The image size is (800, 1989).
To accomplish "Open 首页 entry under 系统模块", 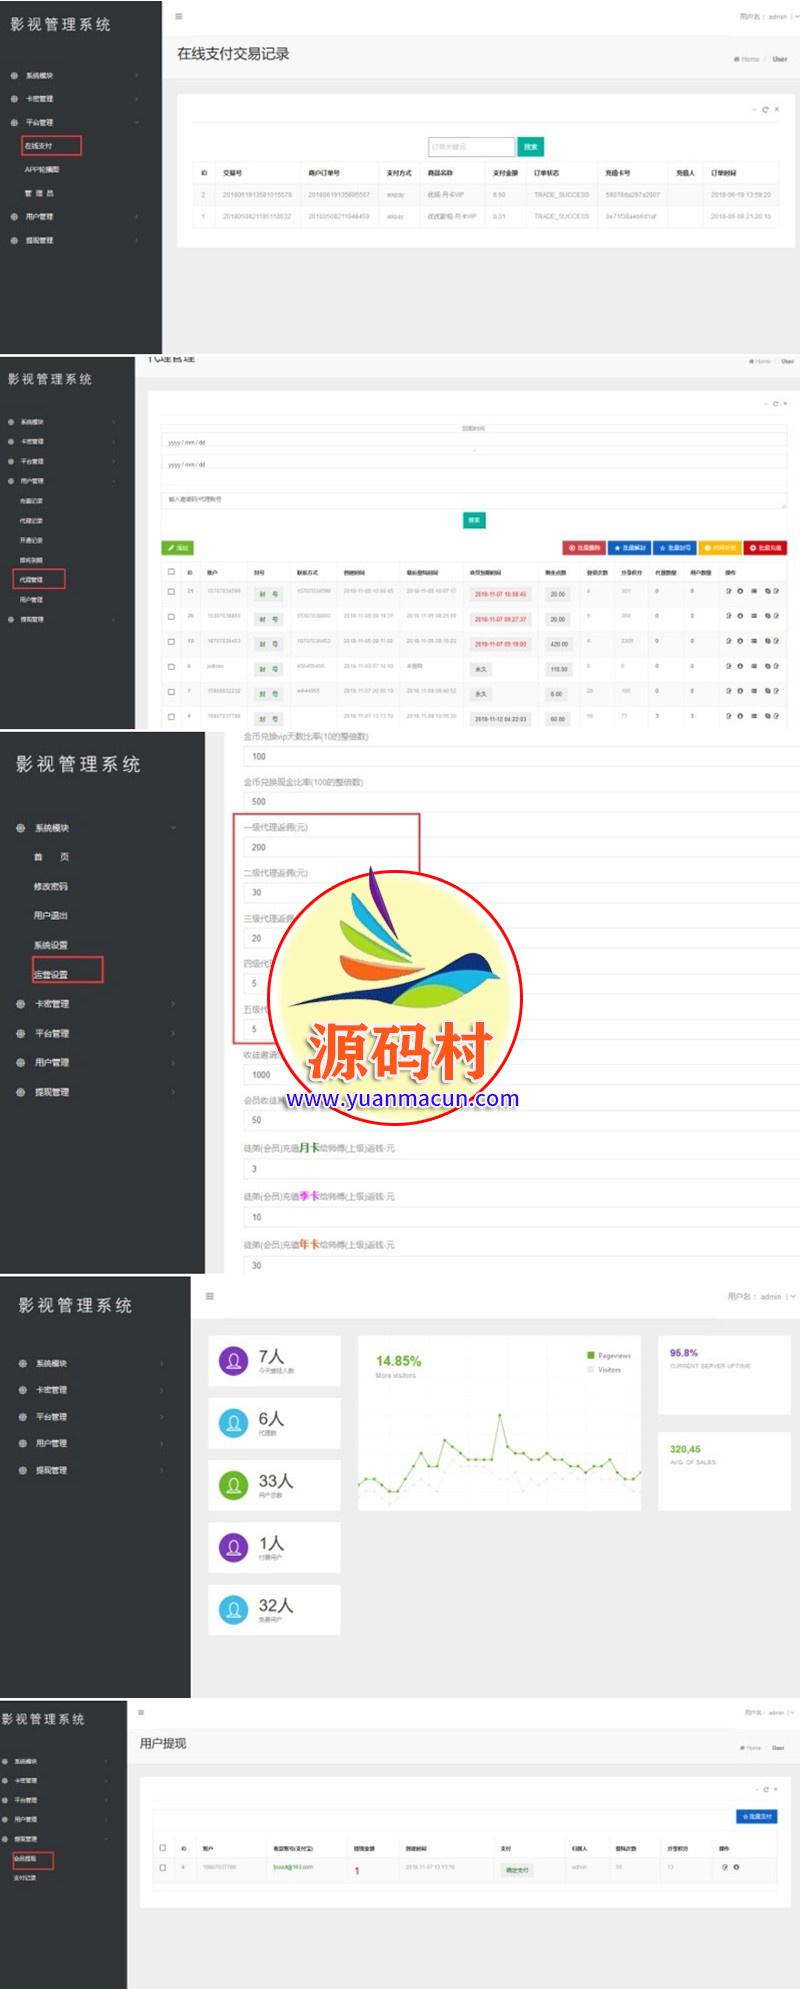I will (51, 857).
